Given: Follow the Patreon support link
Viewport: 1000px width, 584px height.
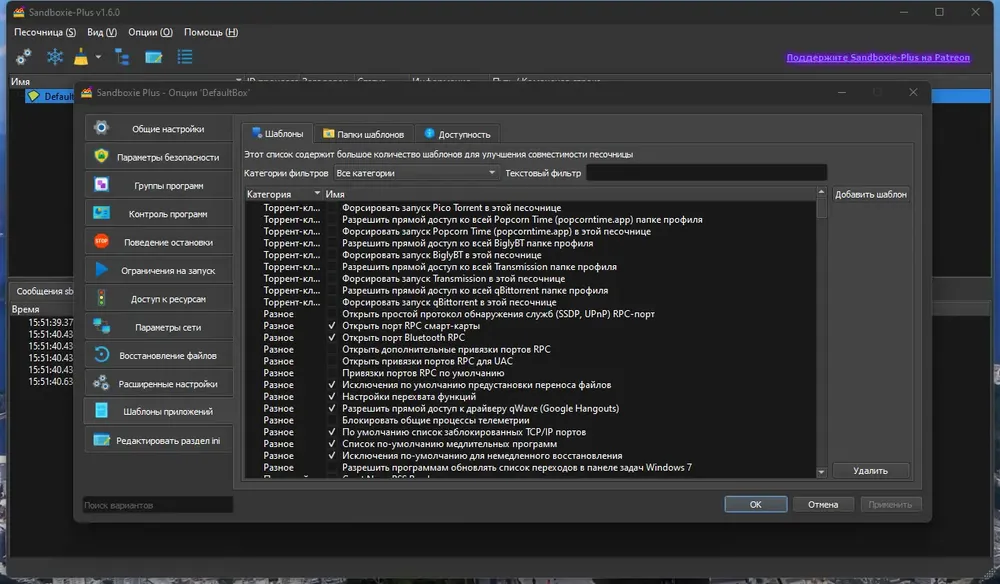Looking at the screenshot, I should pyautogui.click(x=878, y=57).
